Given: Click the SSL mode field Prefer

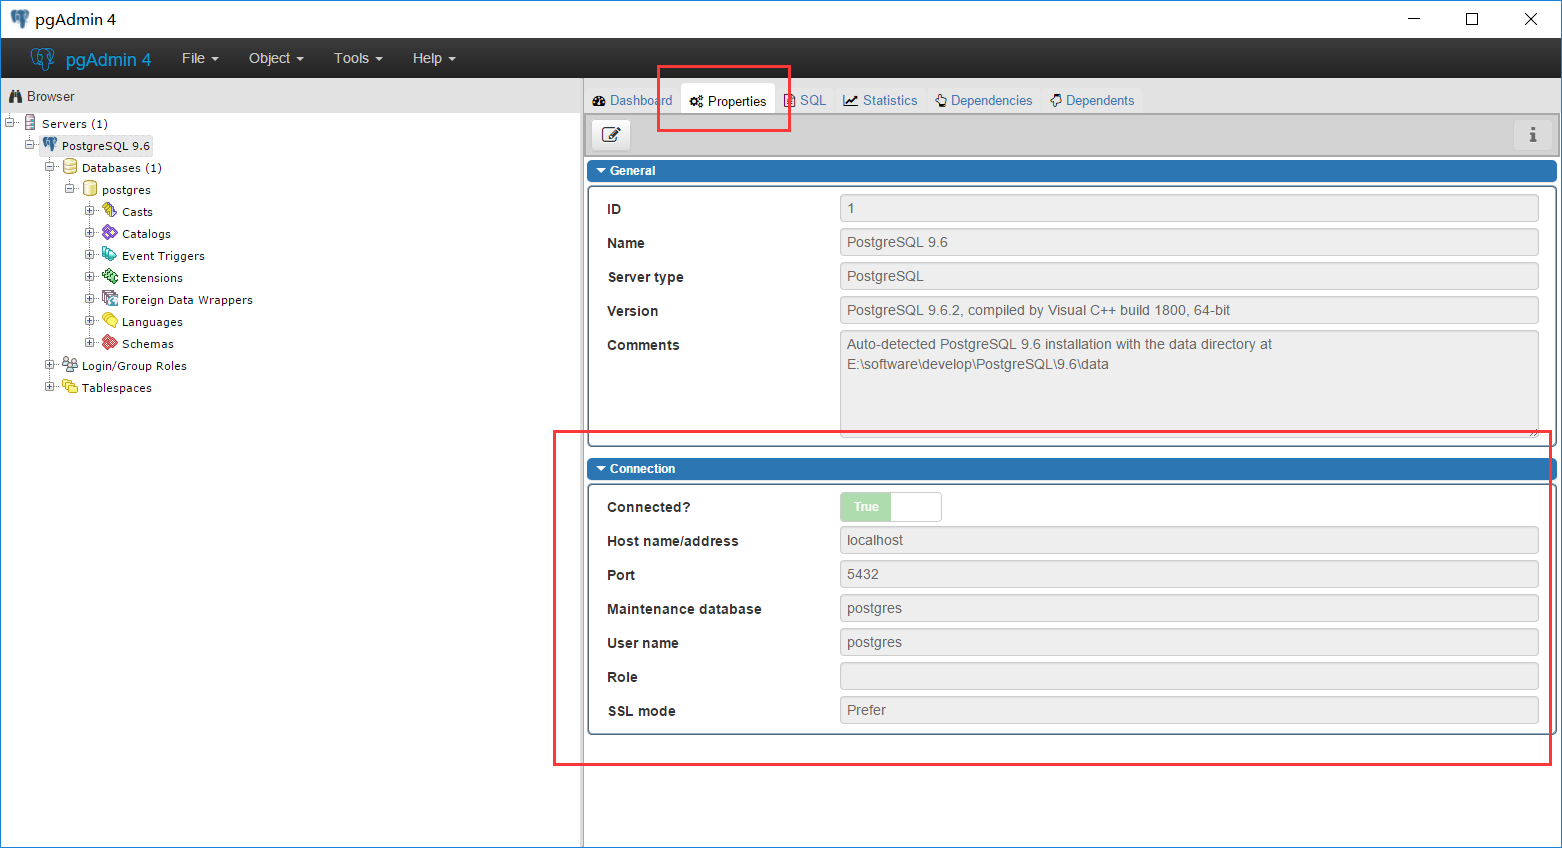Looking at the screenshot, I should point(1189,710).
